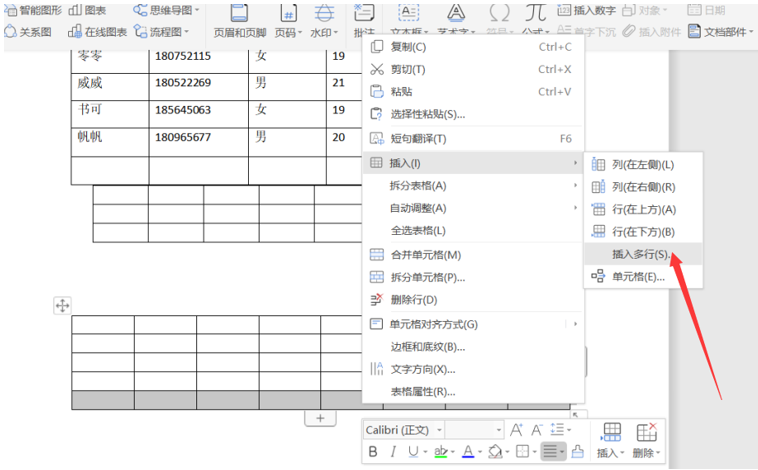Click table cell containing 帆帆
The height and width of the screenshot is (470, 758).
(x=110, y=141)
